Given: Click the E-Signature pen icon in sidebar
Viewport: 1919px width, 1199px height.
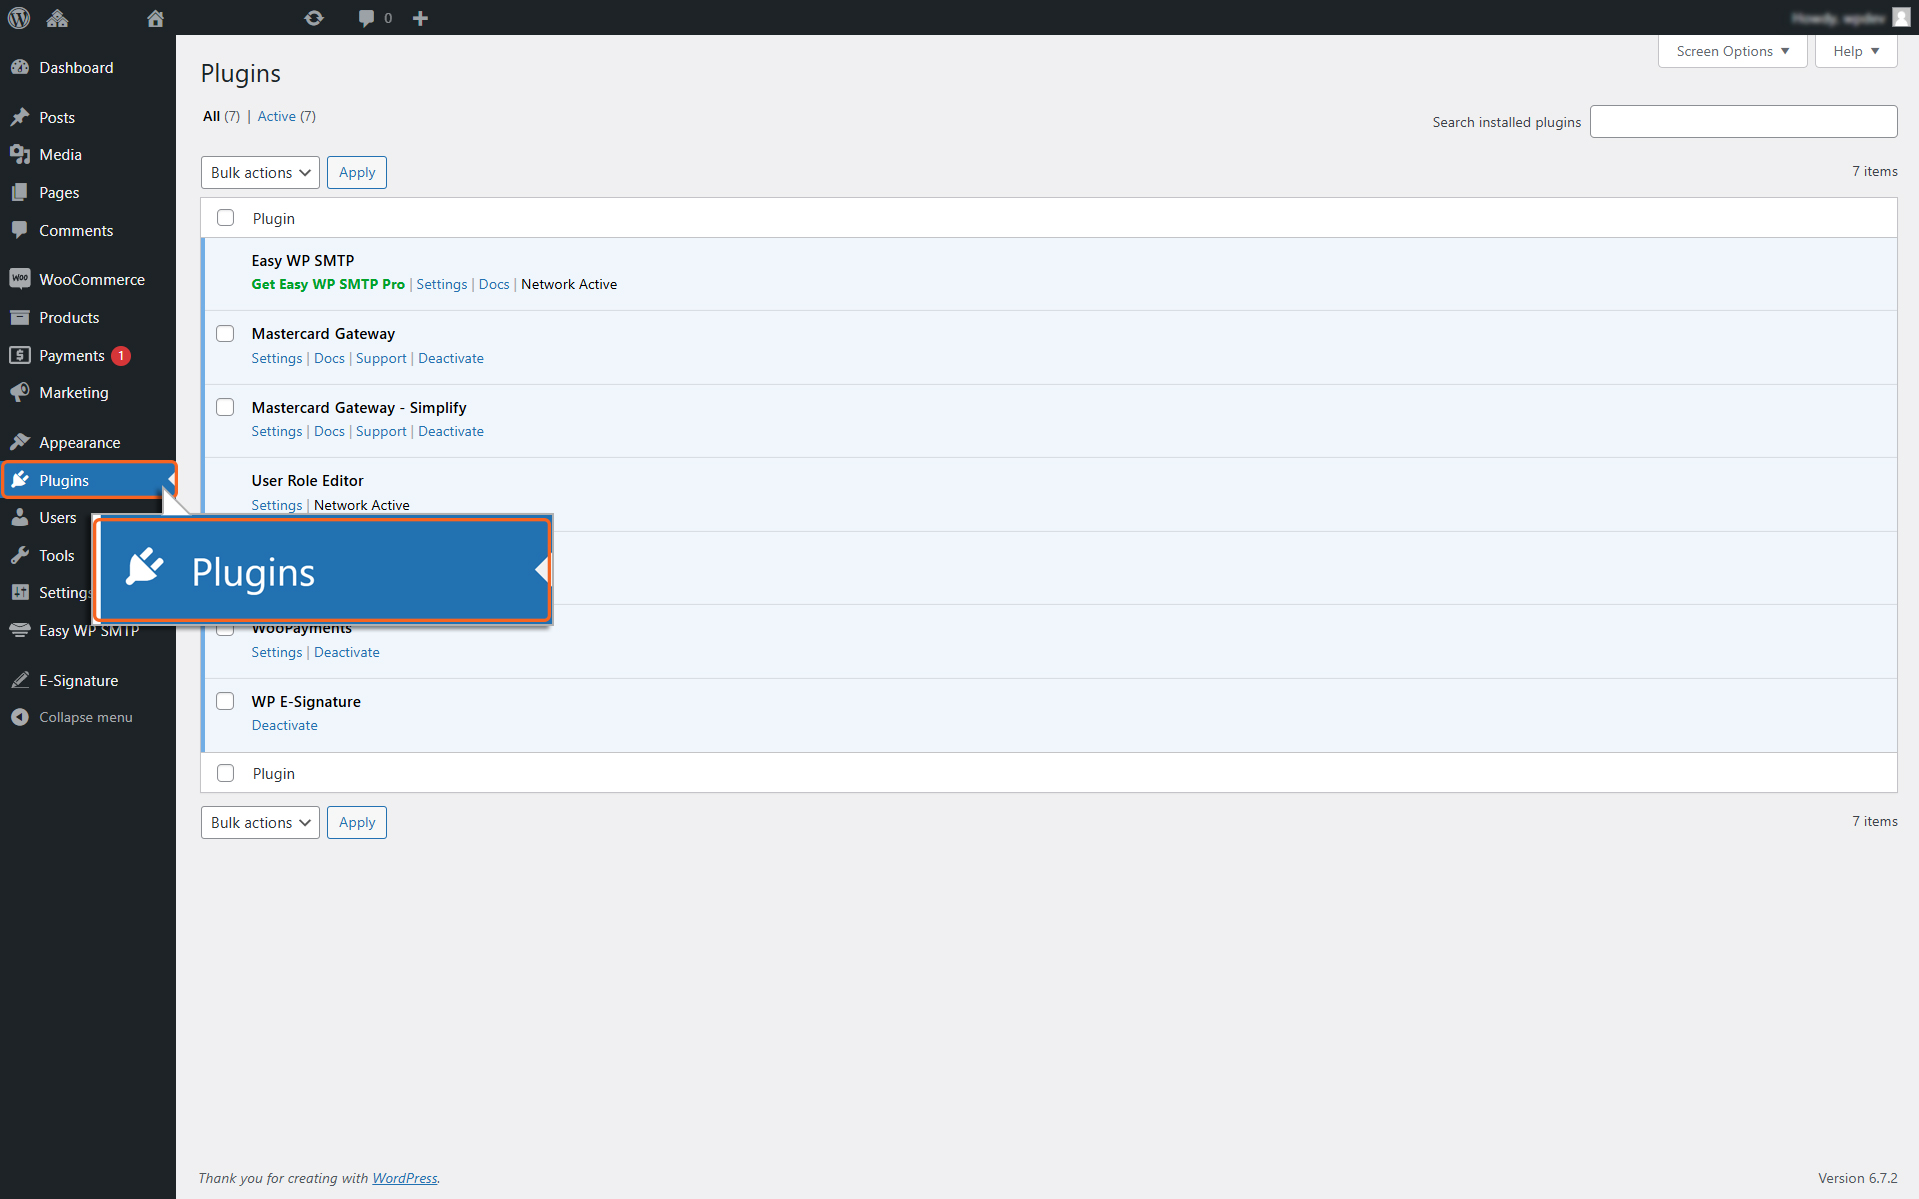Looking at the screenshot, I should pos(20,680).
